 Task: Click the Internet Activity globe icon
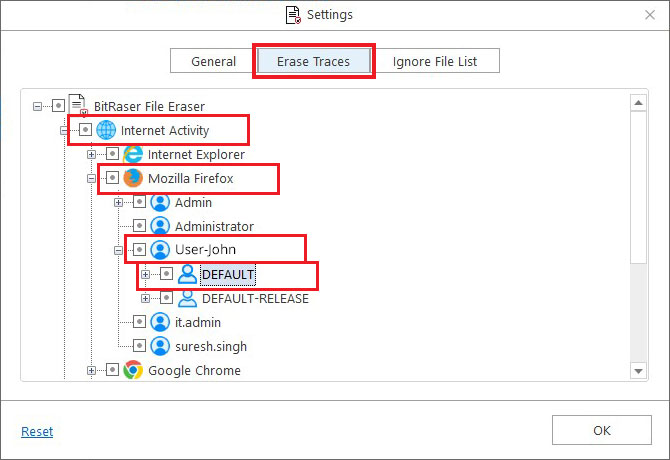(x=106, y=130)
